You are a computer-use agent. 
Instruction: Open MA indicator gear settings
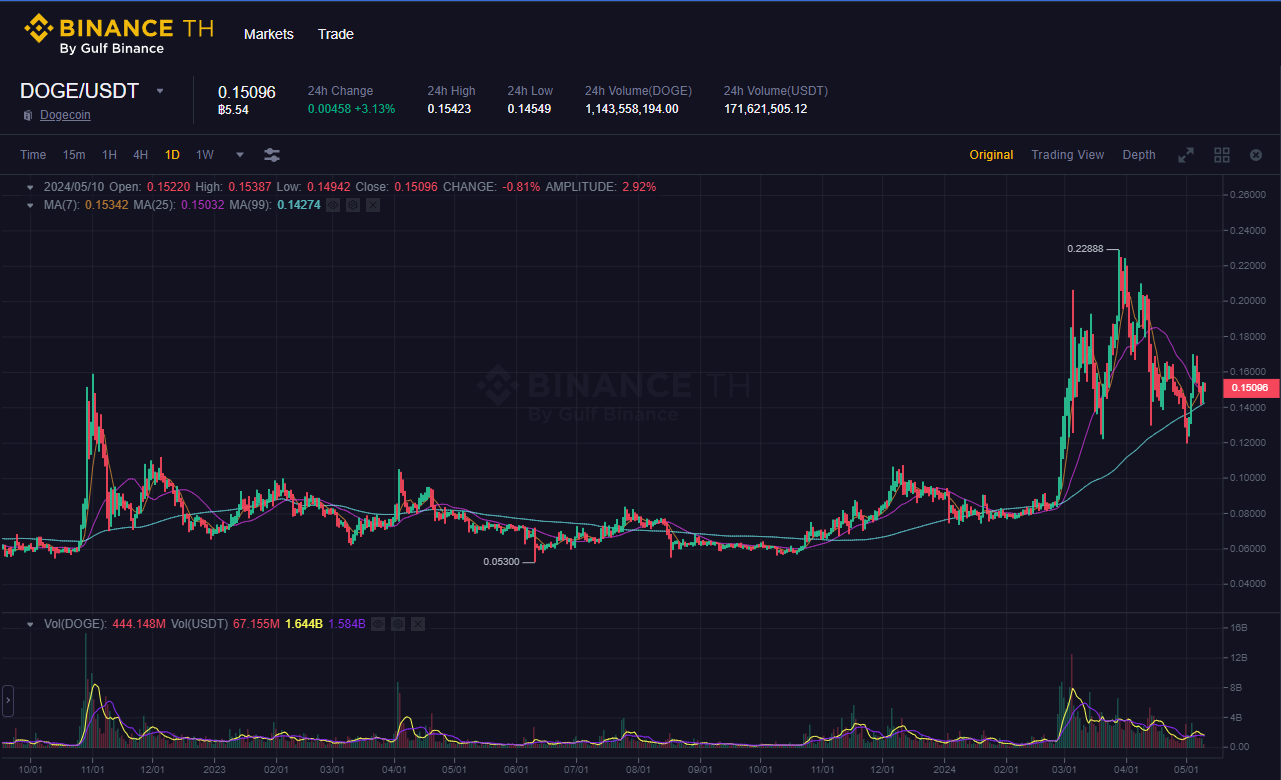tap(353, 205)
